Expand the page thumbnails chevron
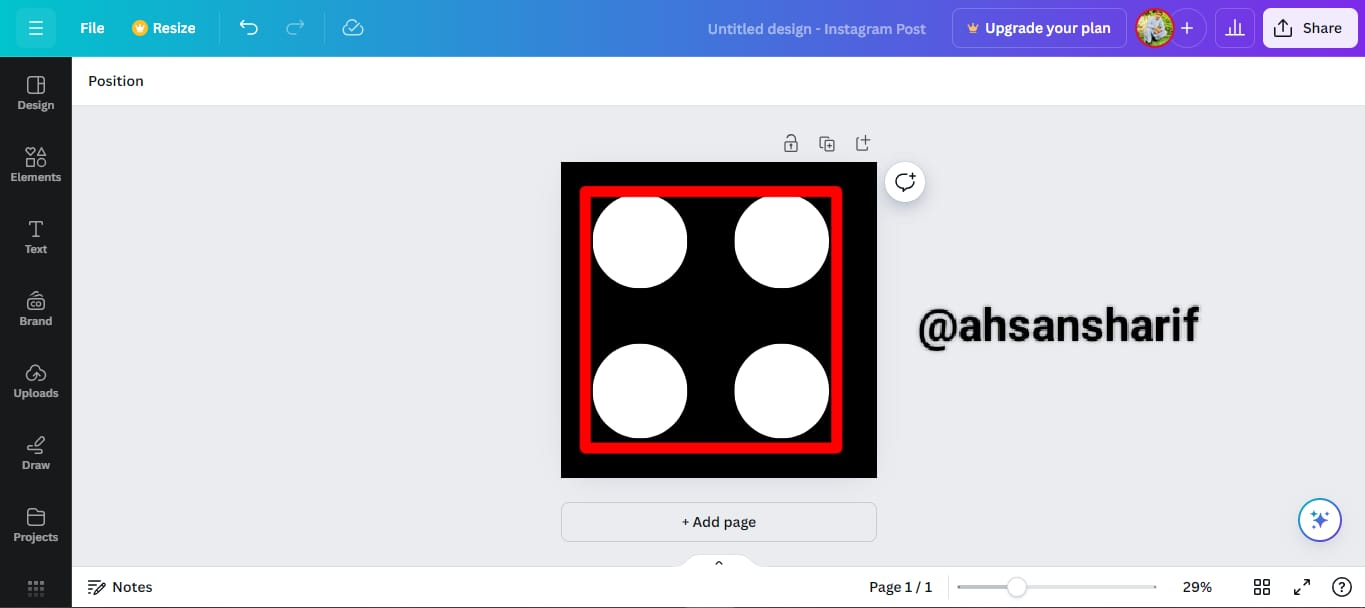The height and width of the screenshot is (608, 1365). (718, 563)
